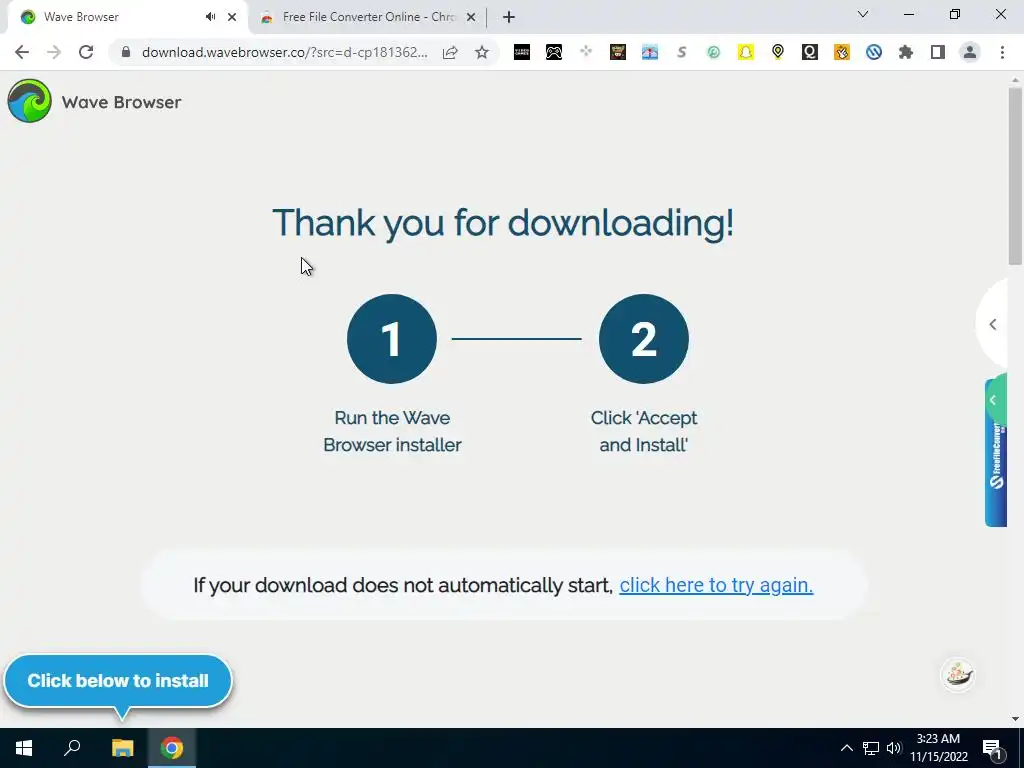Click the page vertical scrollbar thumb
Viewport: 1024px width, 768px height.
click(x=1015, y=176)
